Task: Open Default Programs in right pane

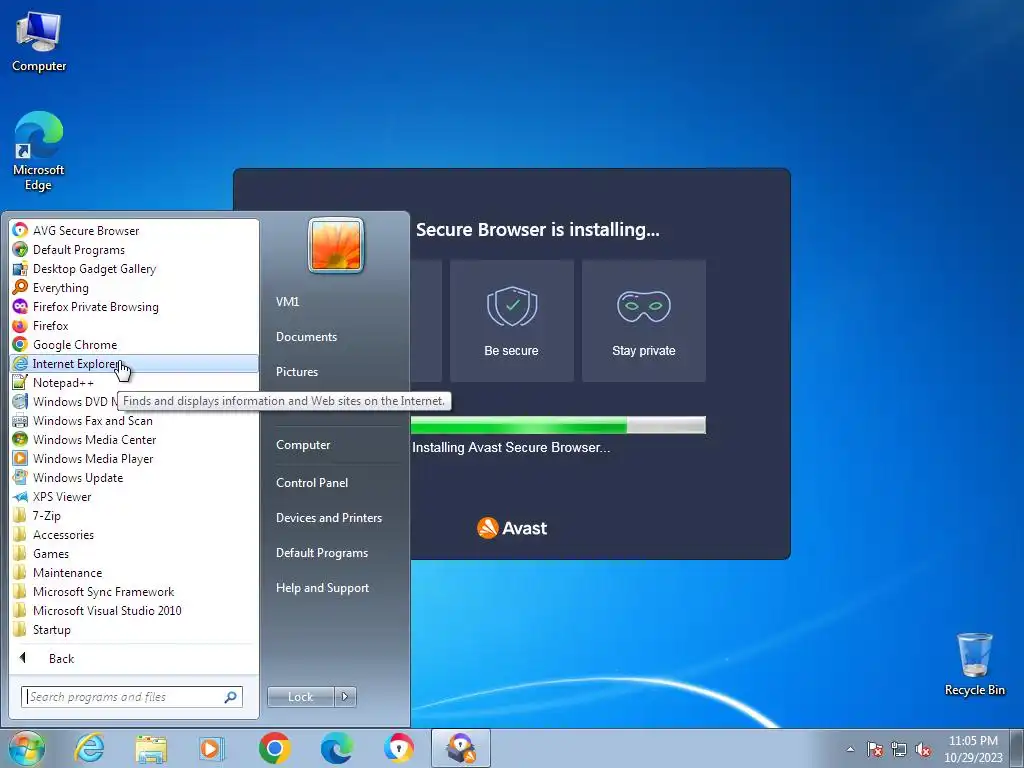Action: (x=321, y=552)
